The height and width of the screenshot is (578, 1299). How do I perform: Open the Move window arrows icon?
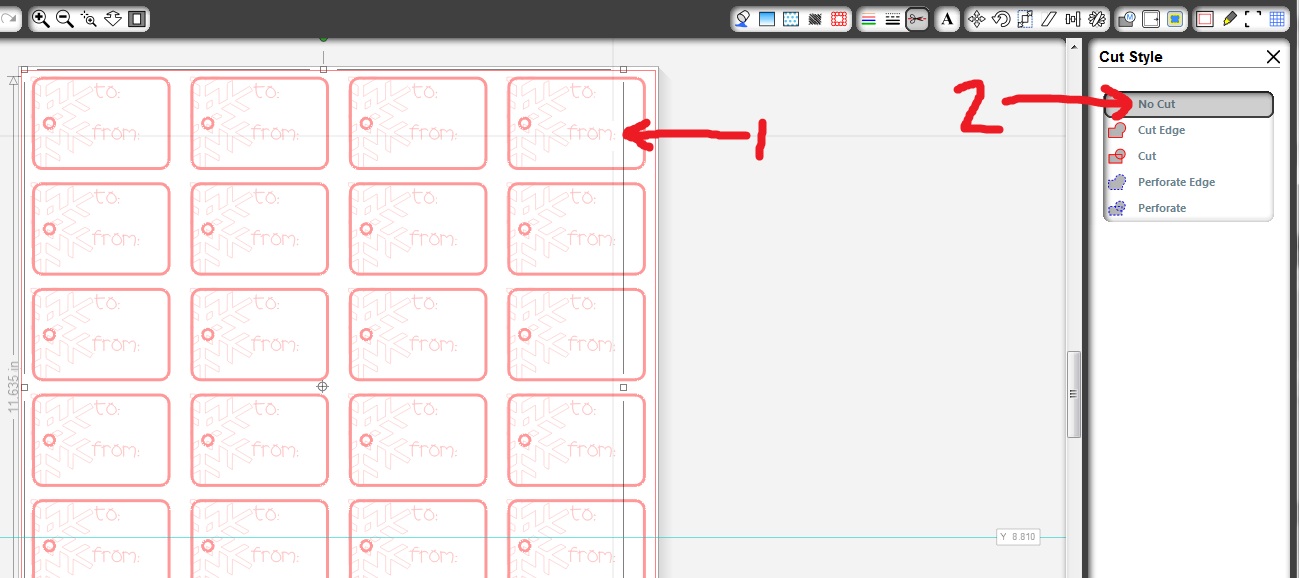coord(977,18)
